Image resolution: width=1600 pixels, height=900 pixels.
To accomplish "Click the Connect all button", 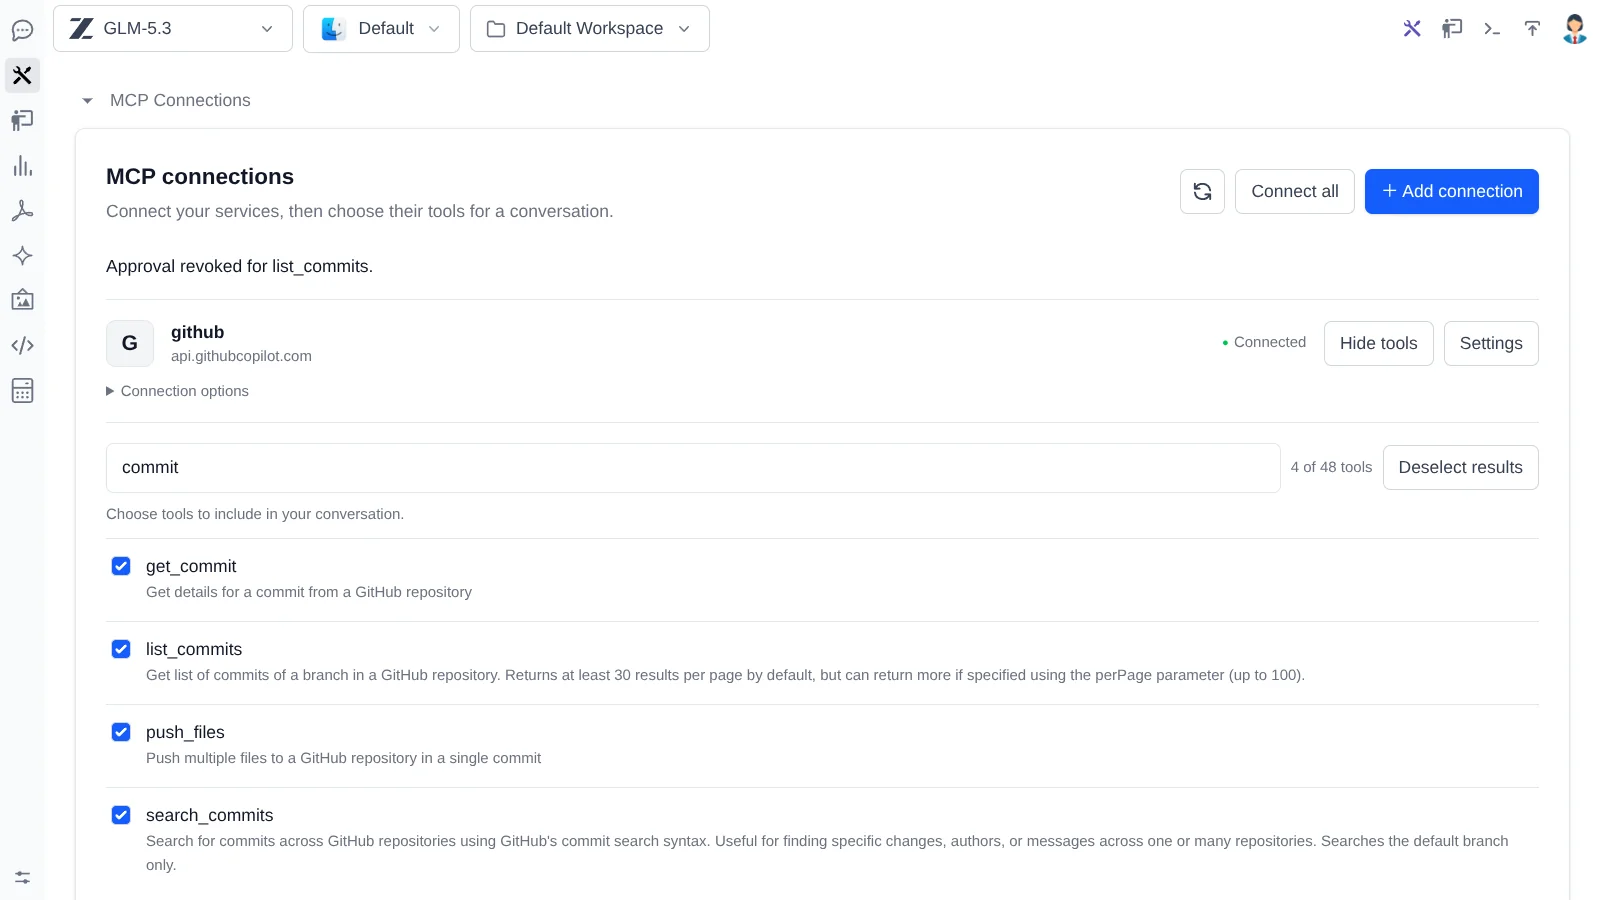I will coord(1294,191).
